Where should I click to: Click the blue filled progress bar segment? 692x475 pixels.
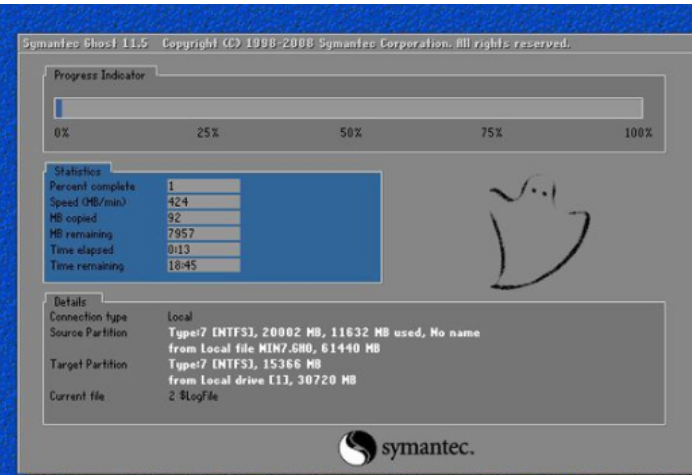[59, 108]
